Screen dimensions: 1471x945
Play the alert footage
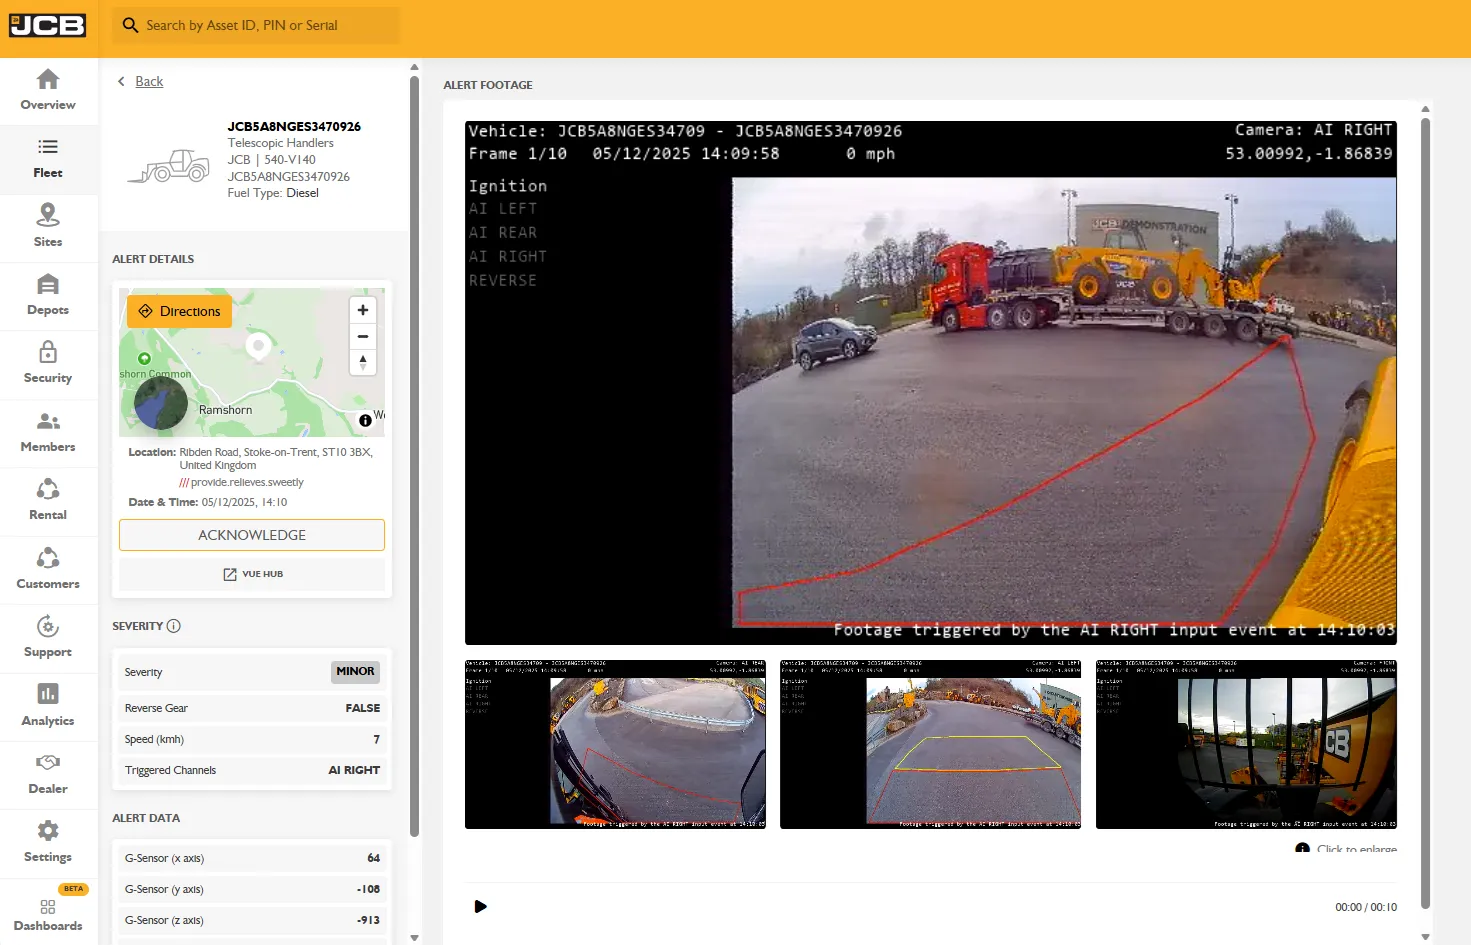tap(480, 907)
